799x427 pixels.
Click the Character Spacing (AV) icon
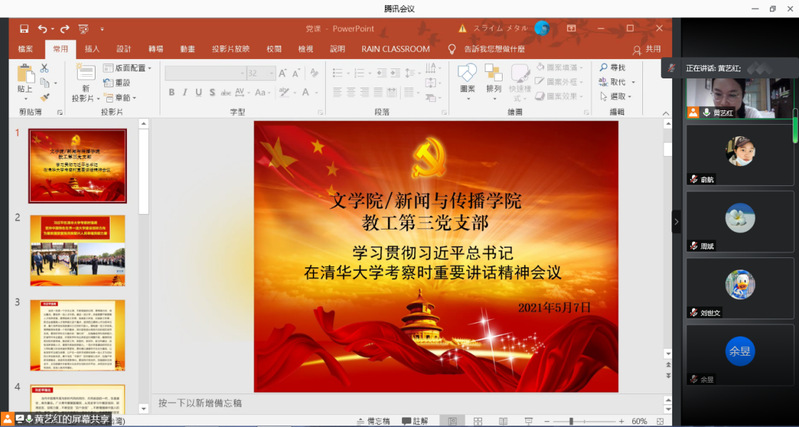(241, 92)
